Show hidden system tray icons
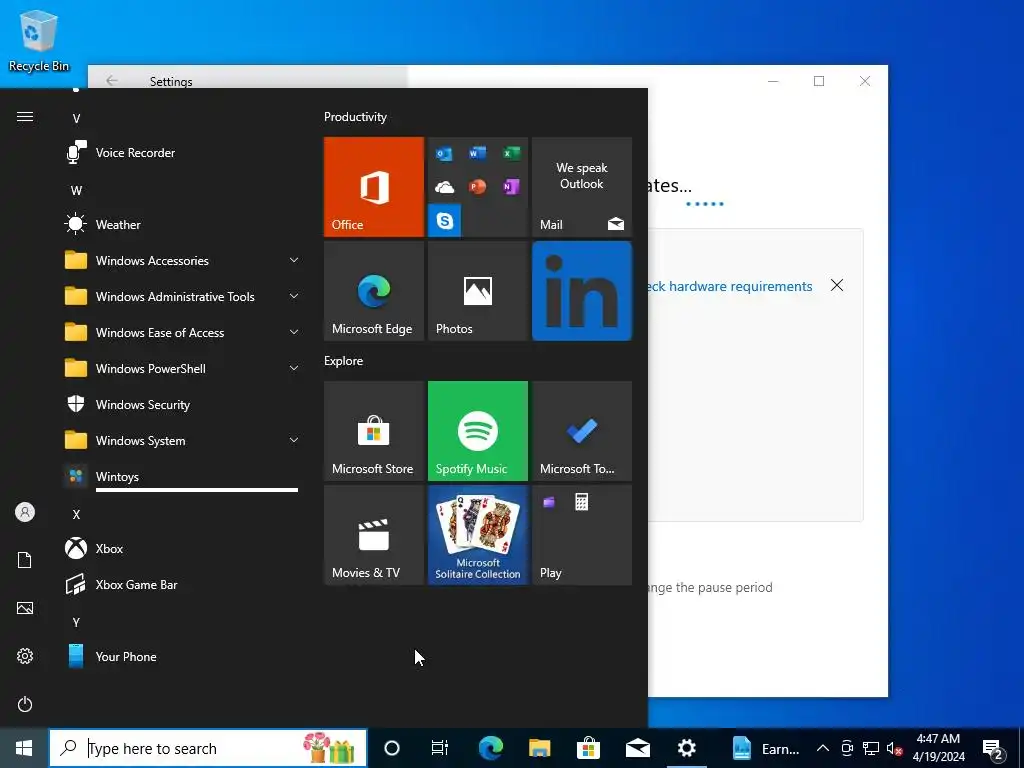Image resolution: width=1024 pixels, height=768 pixels. 823,748
